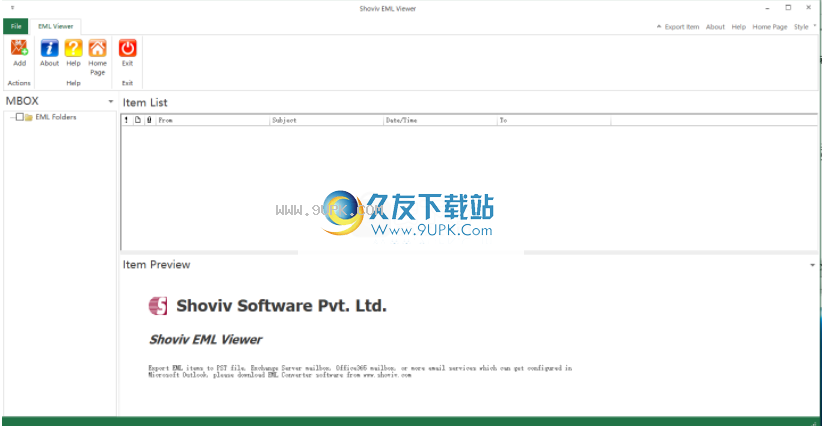Click the Home Page link at top right

pyautogui.click(x=769, y=27)
